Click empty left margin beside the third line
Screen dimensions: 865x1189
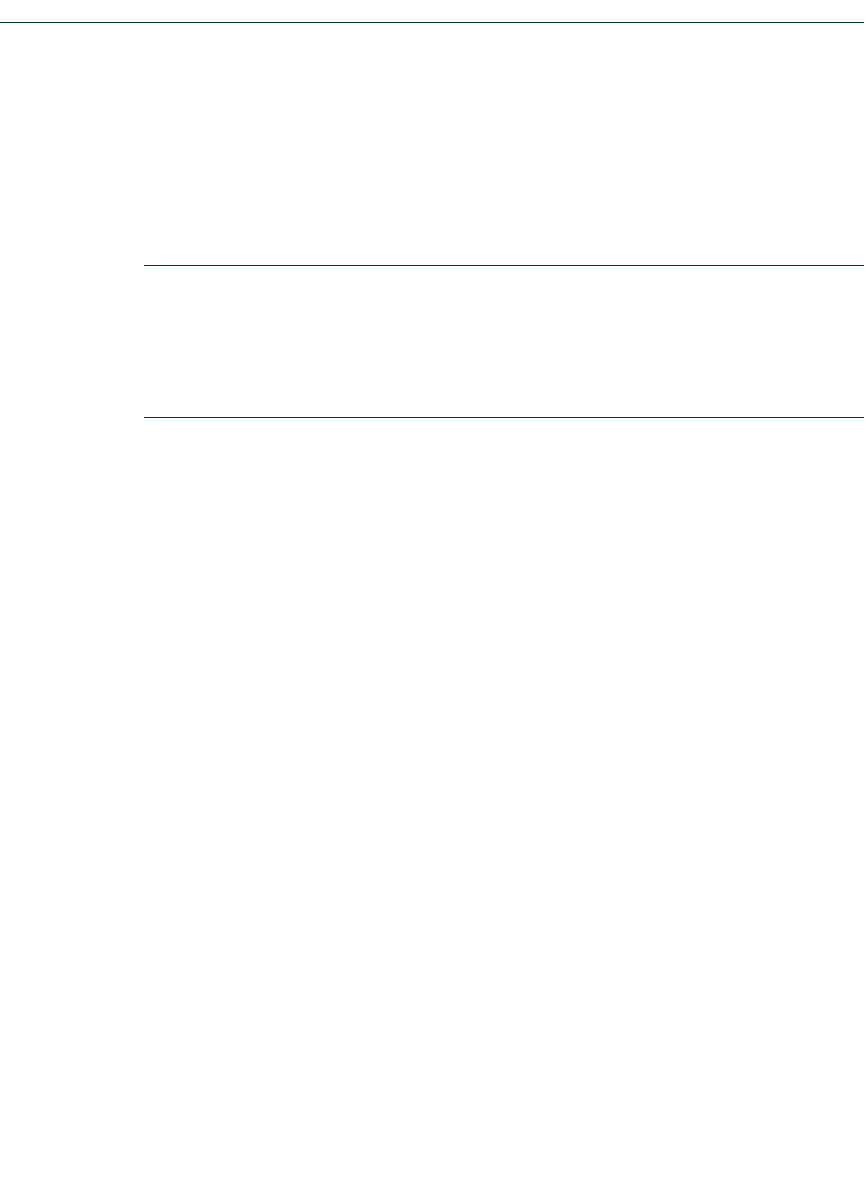pos(72,417)
